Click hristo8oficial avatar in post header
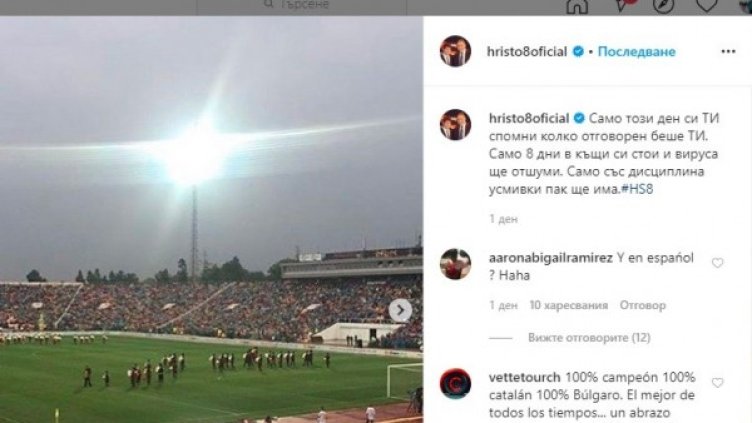 point(456,51)
